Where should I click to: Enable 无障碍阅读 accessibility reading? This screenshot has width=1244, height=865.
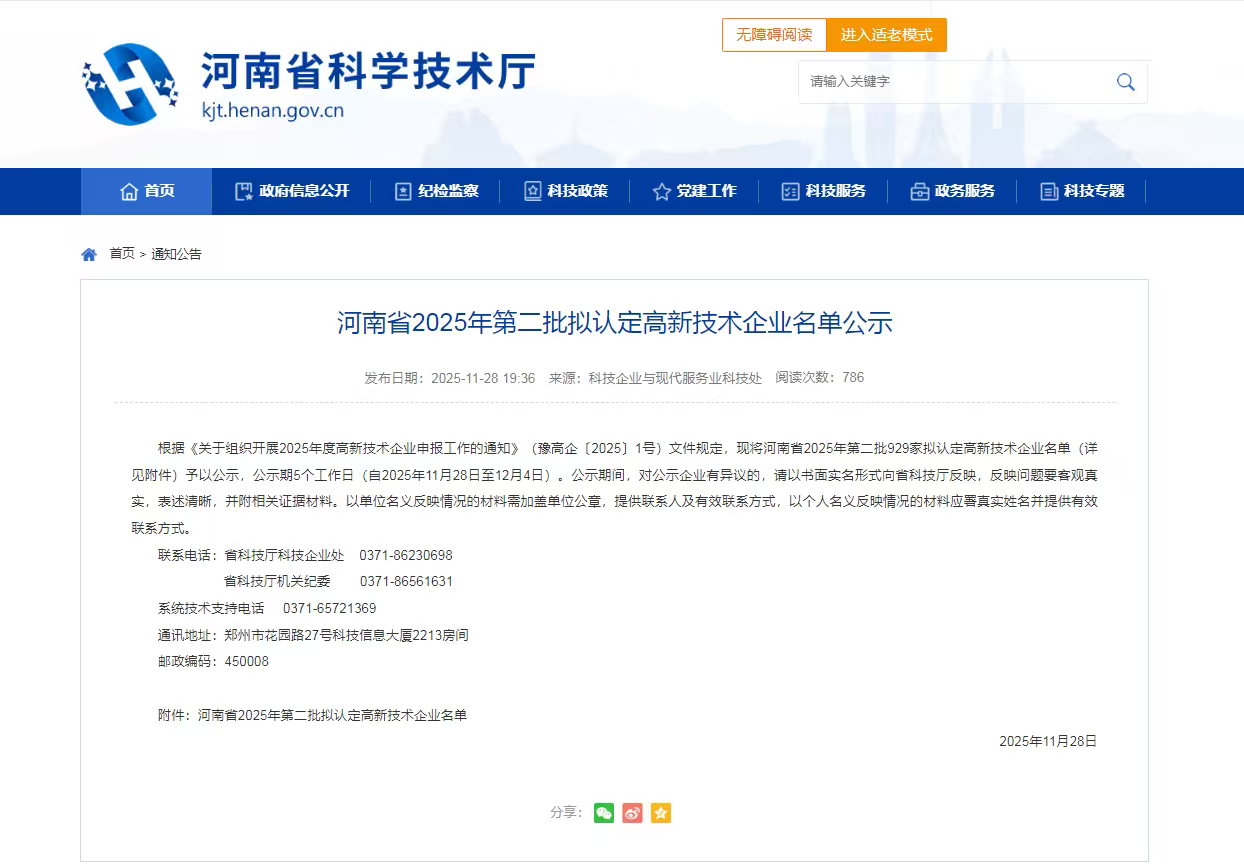point(774,35)
